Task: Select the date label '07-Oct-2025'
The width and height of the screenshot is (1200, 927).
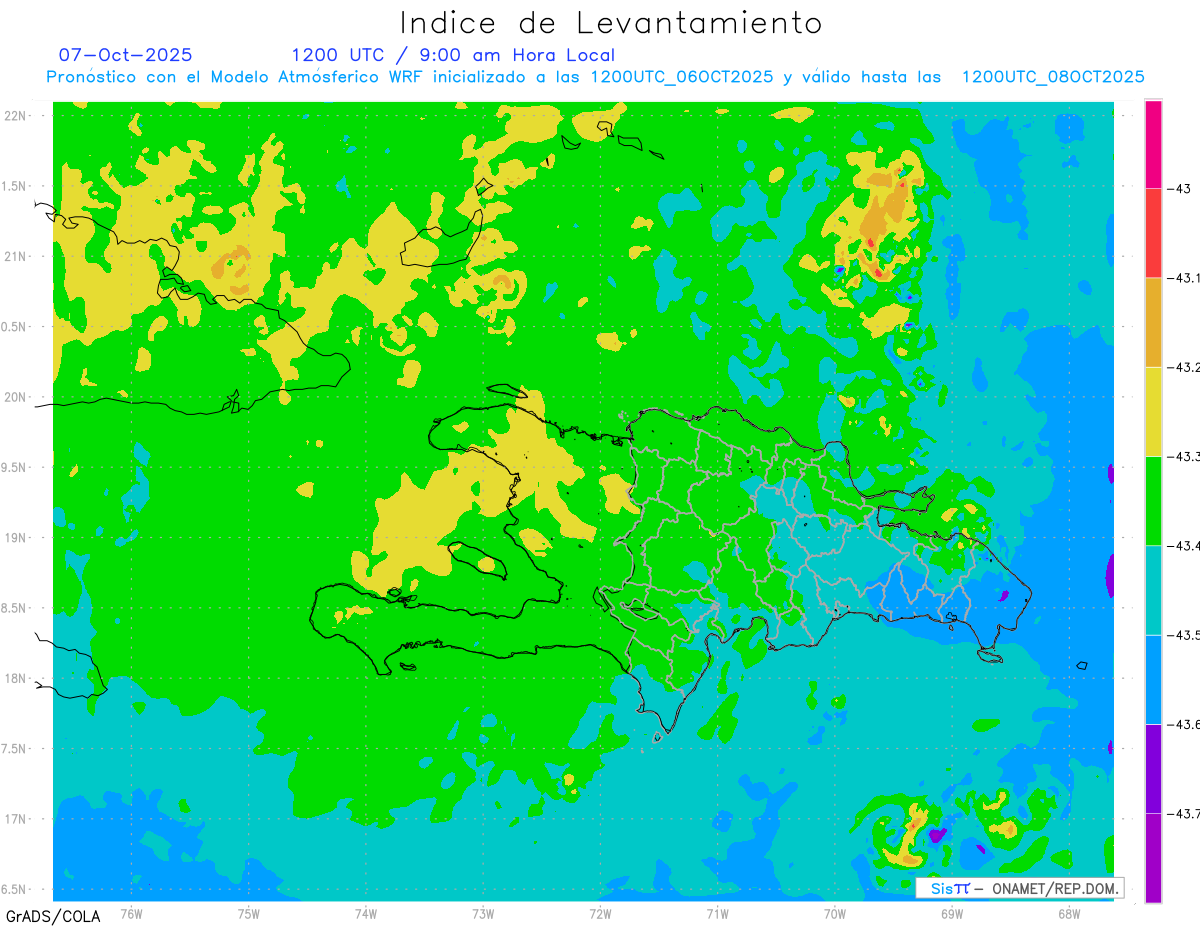Action: pos(125,55)
